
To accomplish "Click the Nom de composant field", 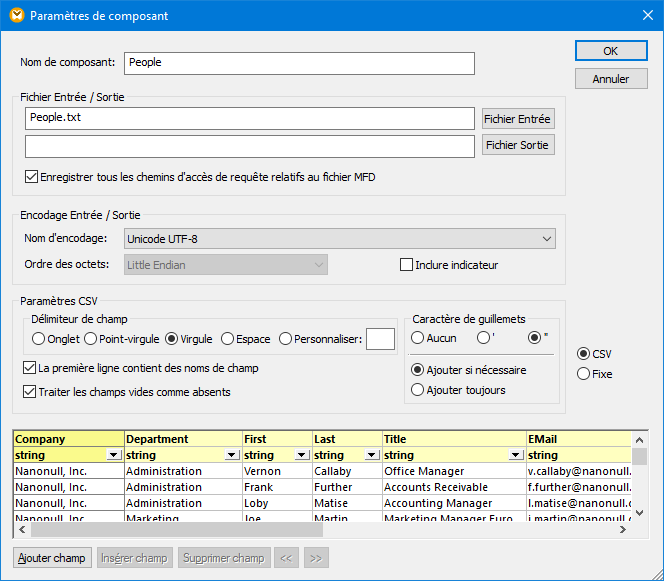I will click(299, 63).
